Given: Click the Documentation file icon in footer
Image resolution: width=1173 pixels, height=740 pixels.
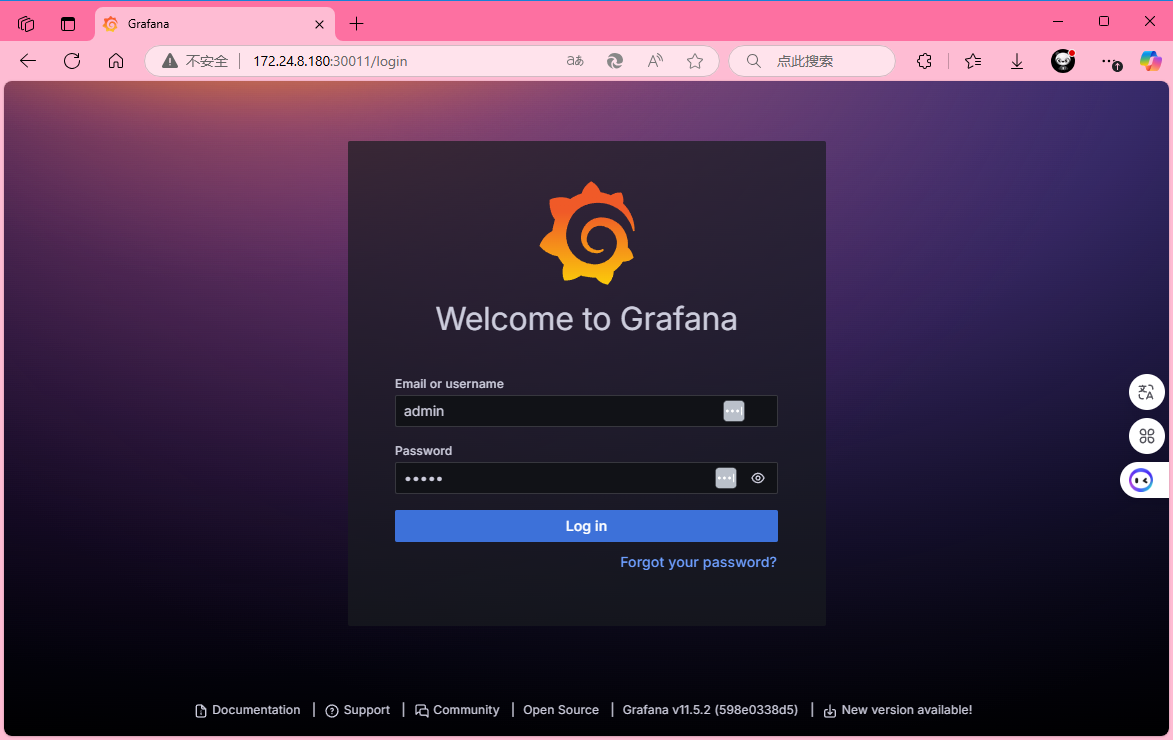Looking at the screenshot, I should (200, 711).
